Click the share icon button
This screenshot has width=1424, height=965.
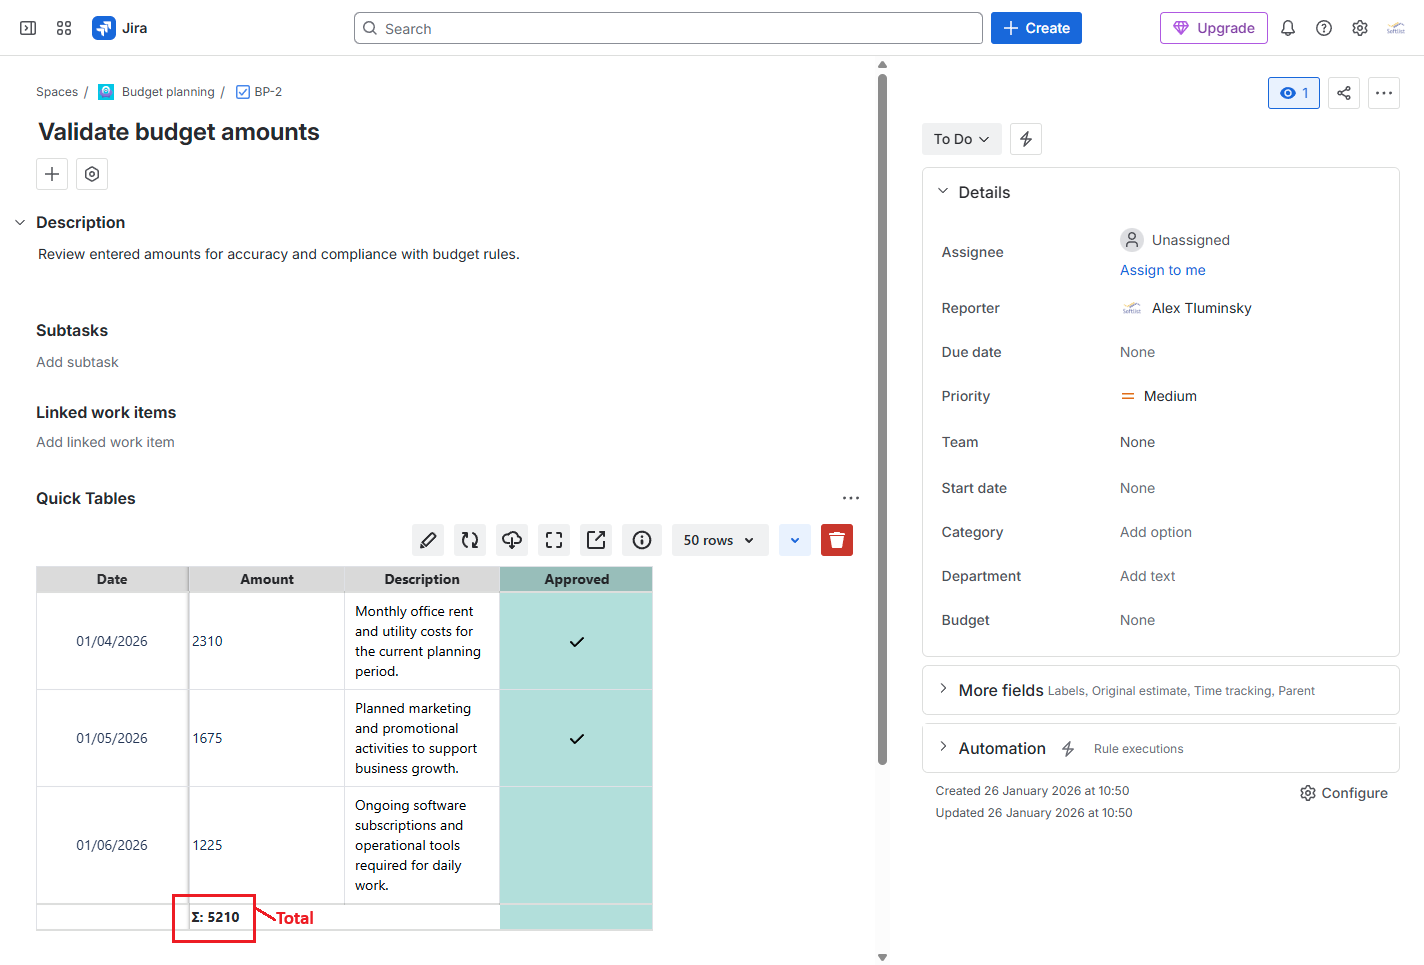(x=1344, y=93)
